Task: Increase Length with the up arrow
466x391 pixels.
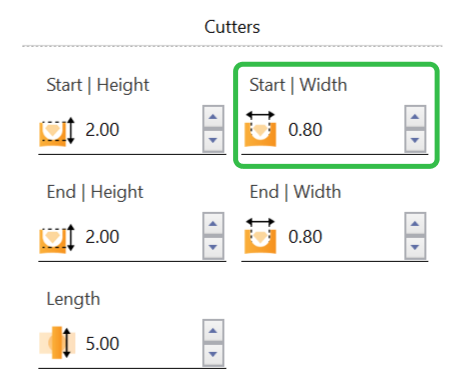Action: [x=213, y=331]
